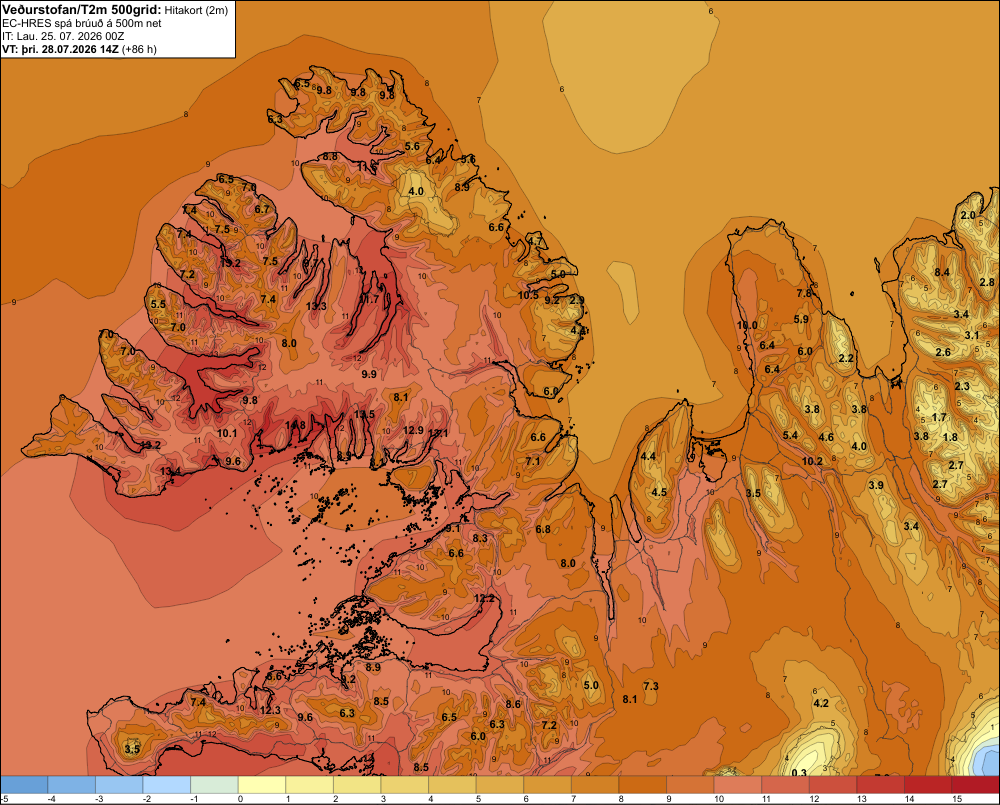Viewport: 1000px width, 805px height.
Task: Click the '-2' label on the legend scale
Action: [x=147, y=799]
